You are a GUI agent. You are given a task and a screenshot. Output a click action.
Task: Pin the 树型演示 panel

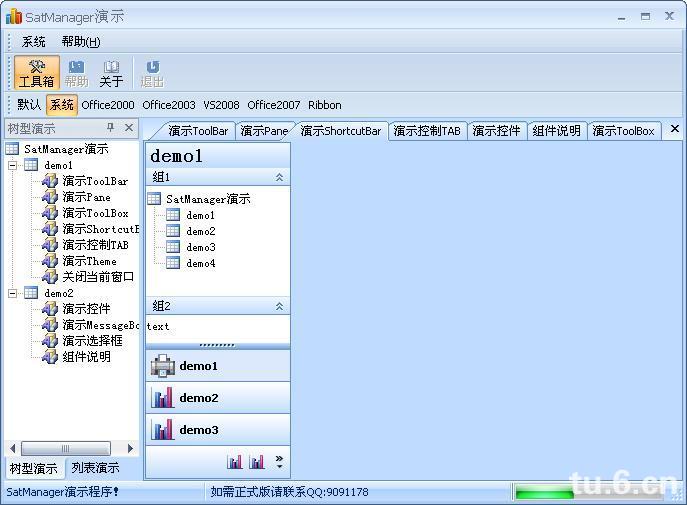[x=110, y=127]
